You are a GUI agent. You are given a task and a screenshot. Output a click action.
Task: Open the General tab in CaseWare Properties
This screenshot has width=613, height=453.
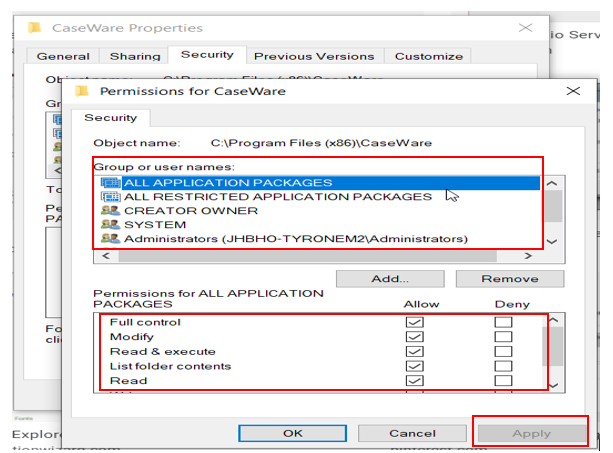click(63, 56)
